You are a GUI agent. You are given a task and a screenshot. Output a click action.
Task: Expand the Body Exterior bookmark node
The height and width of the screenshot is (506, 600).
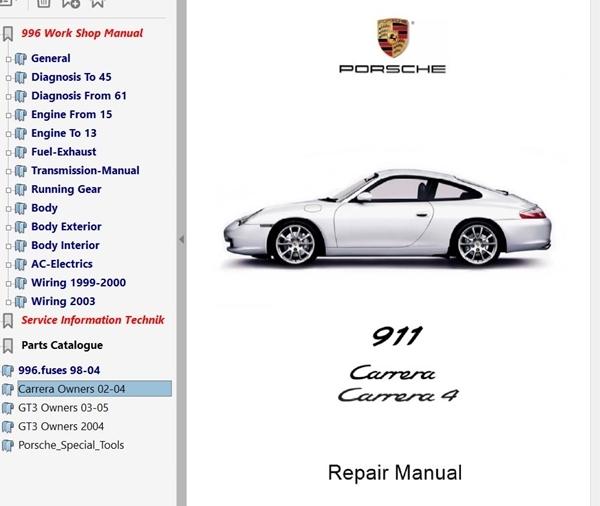point(8,228)
